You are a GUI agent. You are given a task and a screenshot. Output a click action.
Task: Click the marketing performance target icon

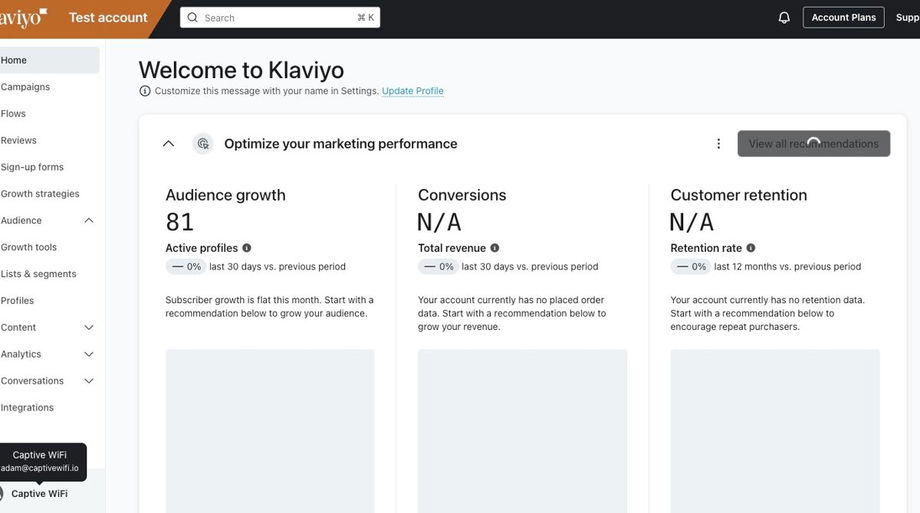coord(203,144)
